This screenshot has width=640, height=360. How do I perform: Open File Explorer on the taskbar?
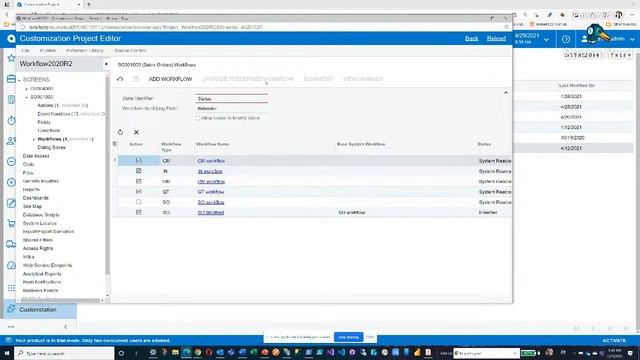175,353
